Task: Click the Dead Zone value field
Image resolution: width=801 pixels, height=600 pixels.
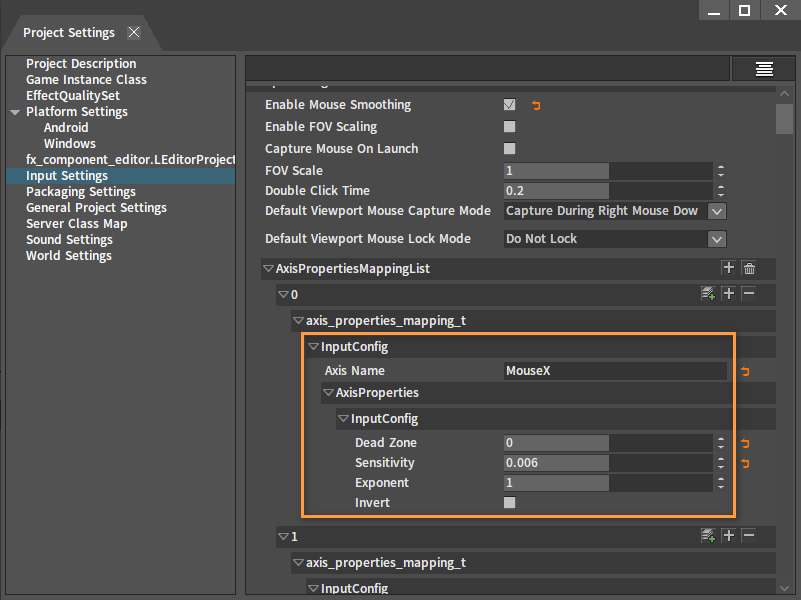Action: (608, 443)
